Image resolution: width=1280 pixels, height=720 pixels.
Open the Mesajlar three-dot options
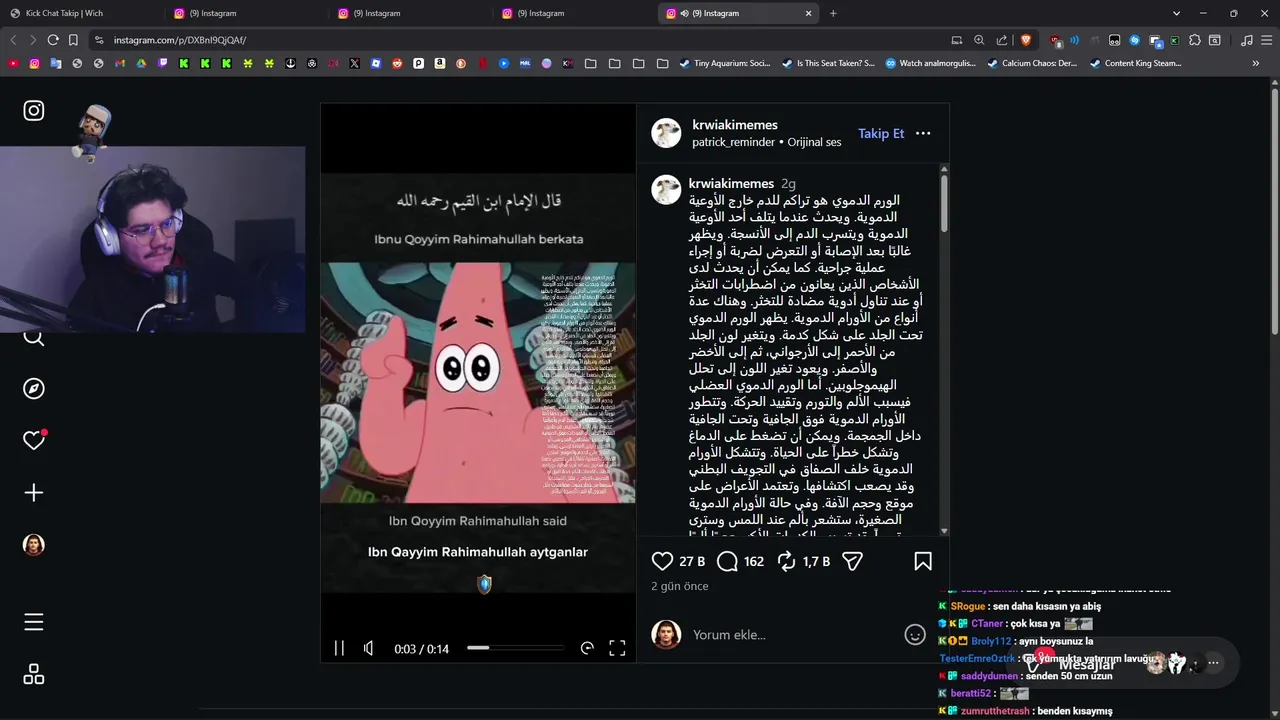(x=1213, y=662)
